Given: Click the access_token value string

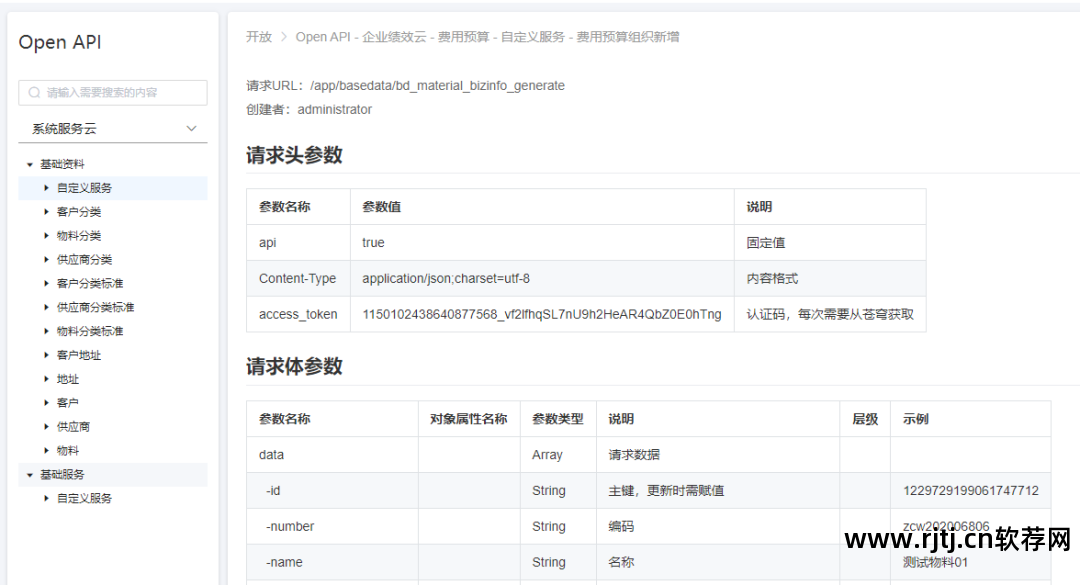Looking at the screenshot, I should [x=541, y=314].
